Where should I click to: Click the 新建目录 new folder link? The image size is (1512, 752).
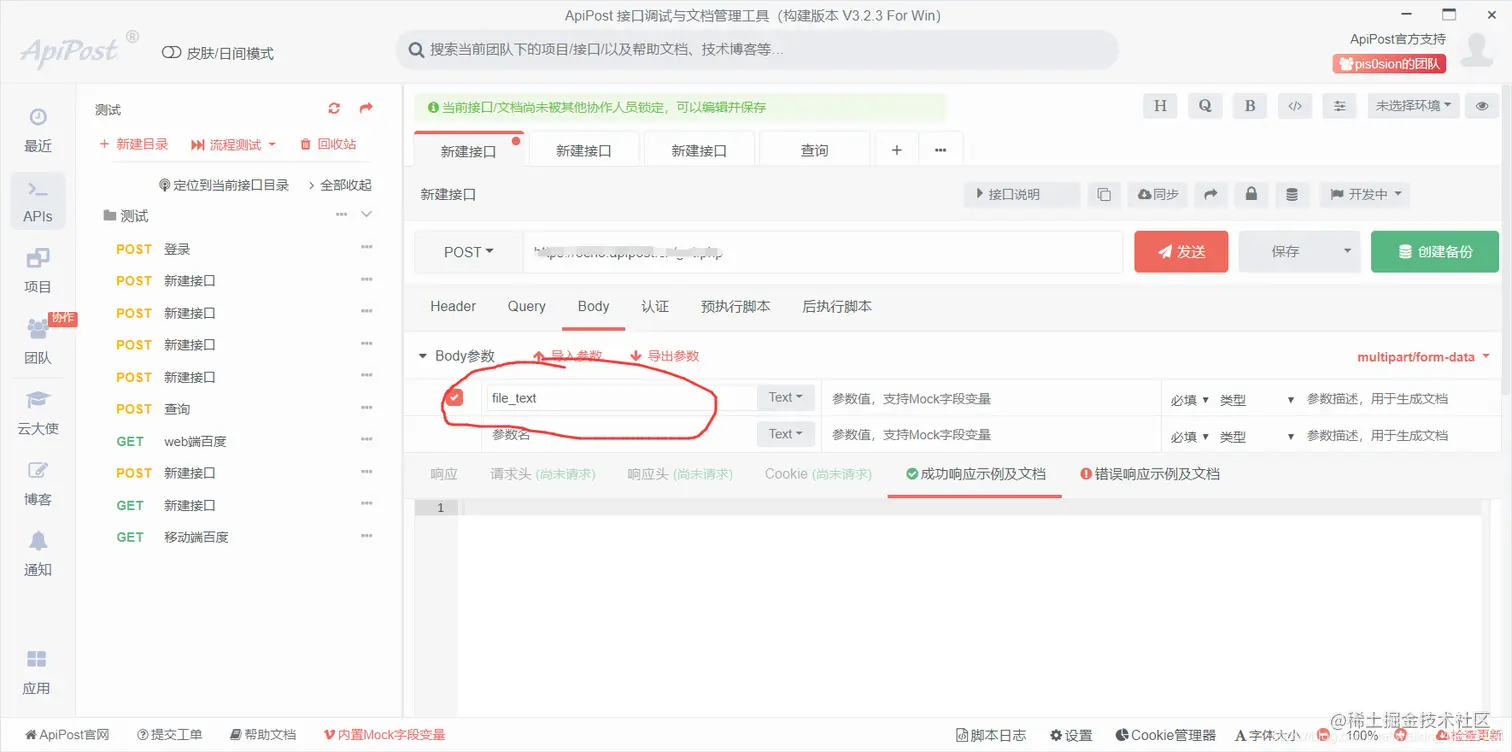134,145
